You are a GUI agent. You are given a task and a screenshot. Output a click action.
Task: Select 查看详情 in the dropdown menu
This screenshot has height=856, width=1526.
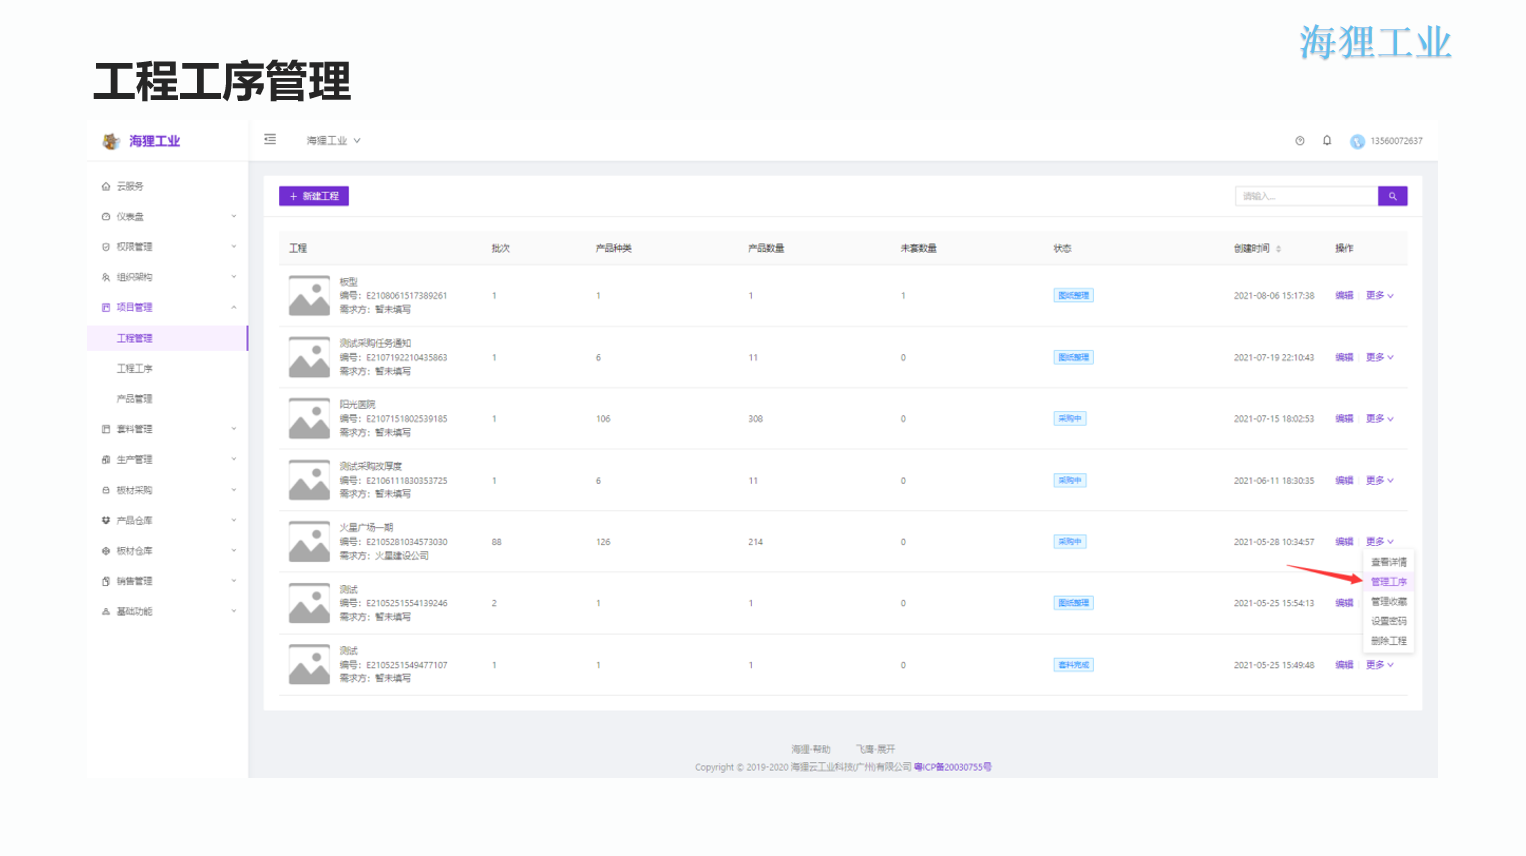1388,562
